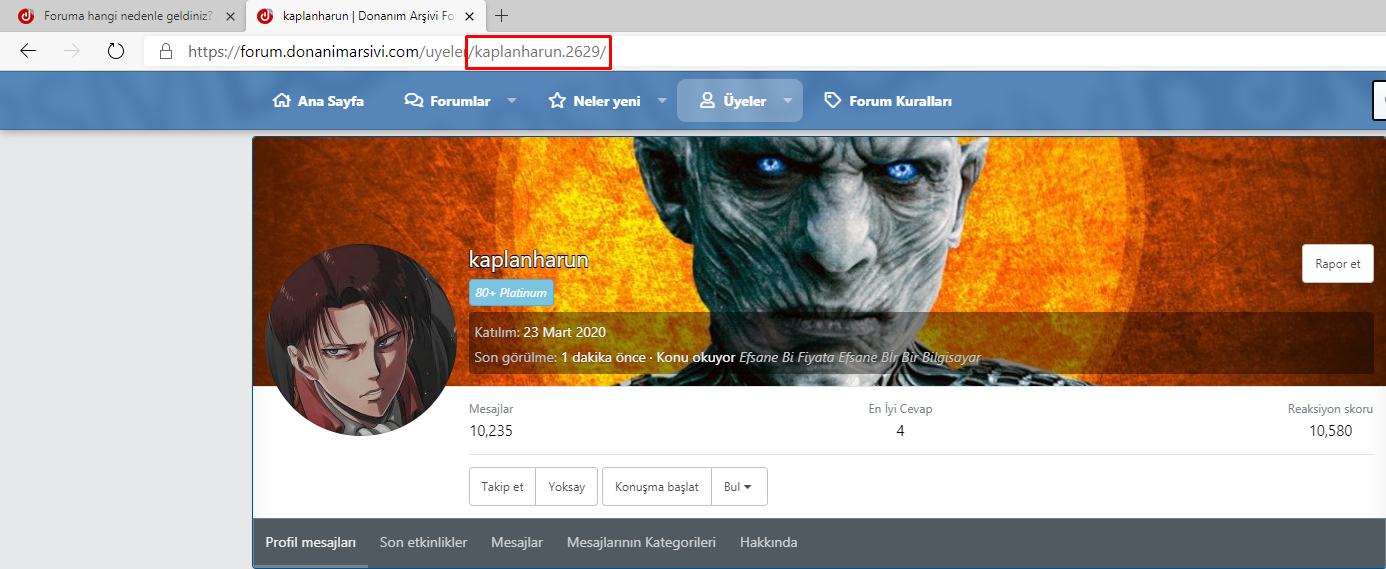Open the Bul dropdown
Image resolution: width=1386 pixels, height=569 pixels.
coord(739,487)
